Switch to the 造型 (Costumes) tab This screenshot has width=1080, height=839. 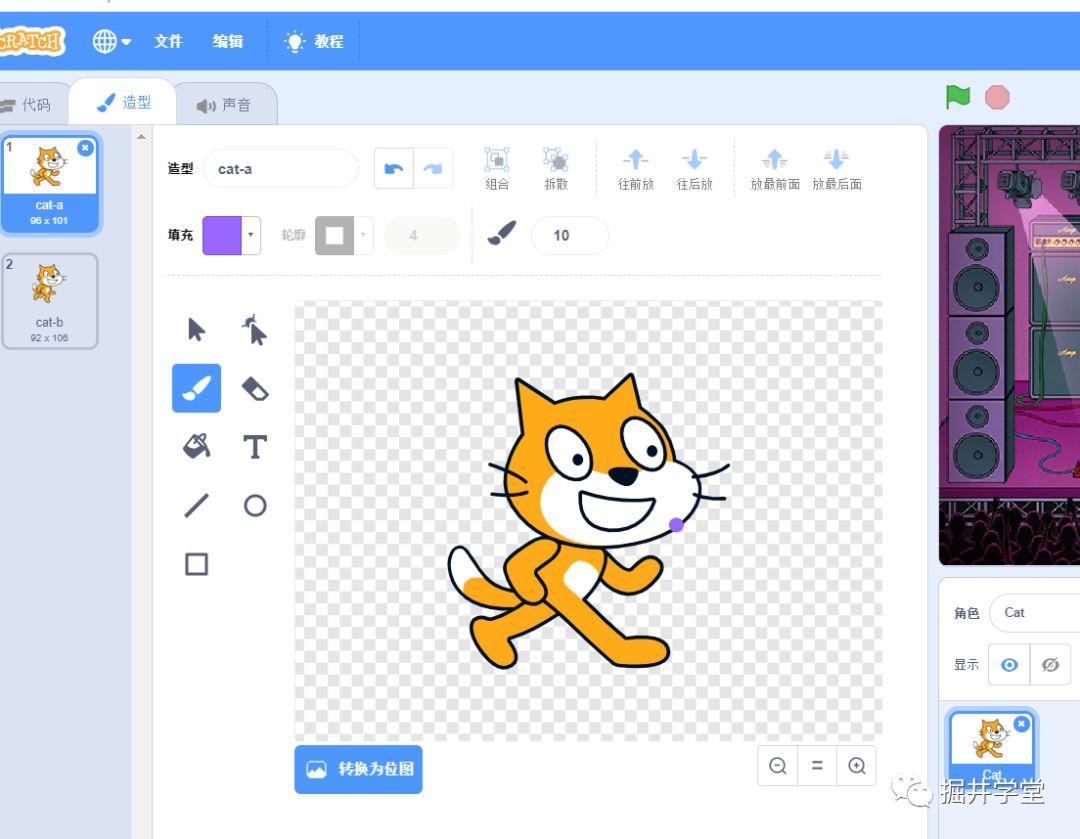[x=124, y=103]
